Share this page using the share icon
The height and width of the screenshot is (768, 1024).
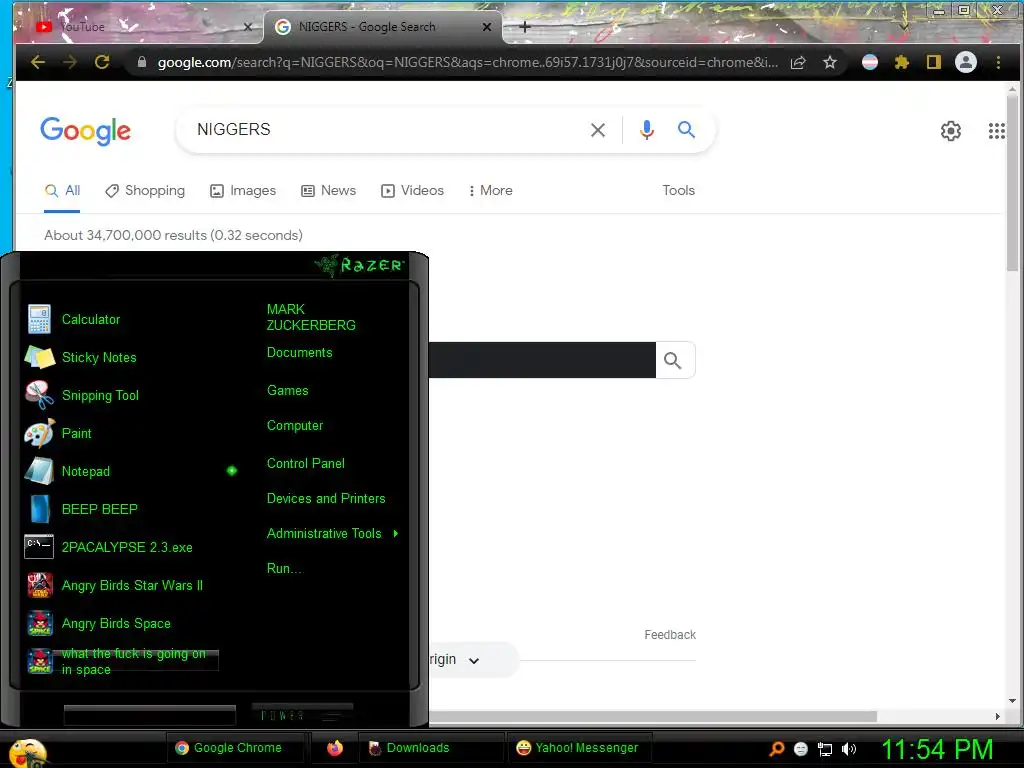[798, 63]
